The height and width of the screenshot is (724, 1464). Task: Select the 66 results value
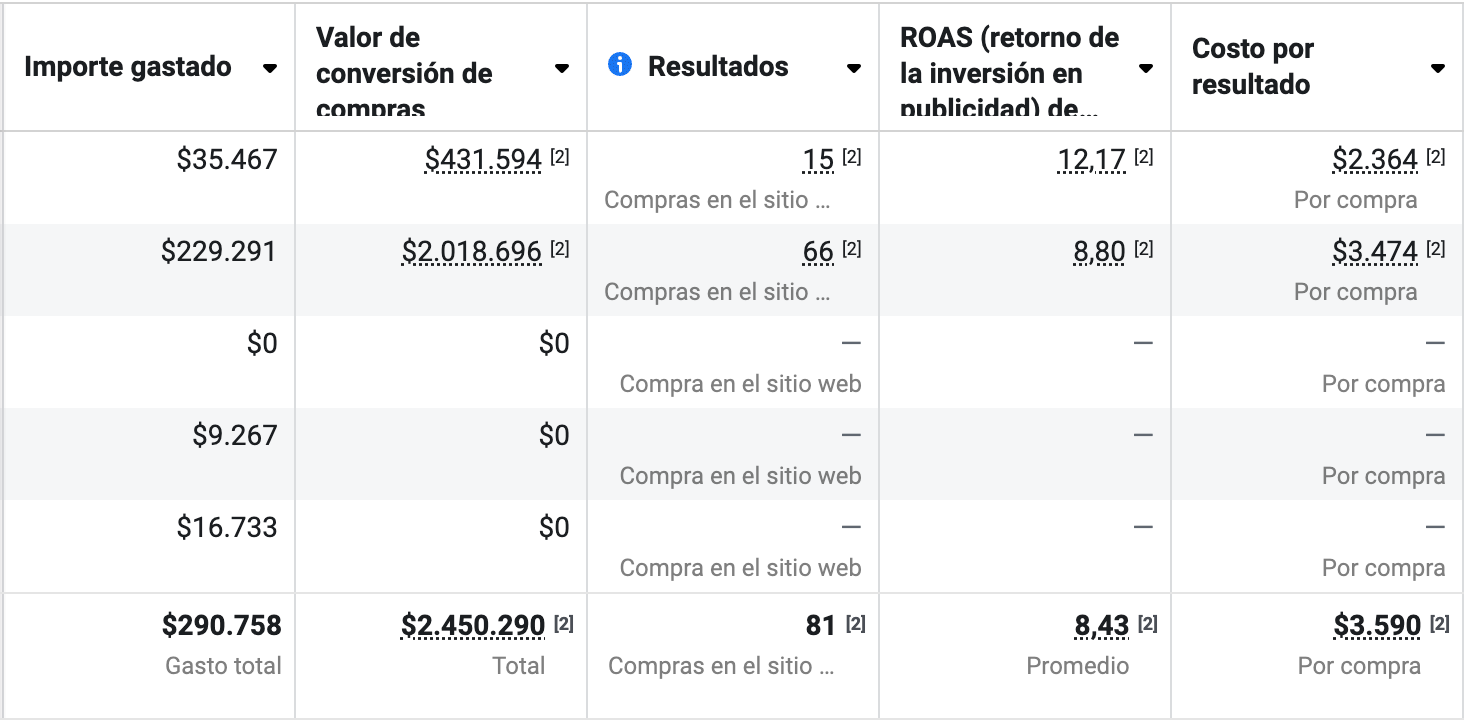pyautogui.click(x=818, y=252)
